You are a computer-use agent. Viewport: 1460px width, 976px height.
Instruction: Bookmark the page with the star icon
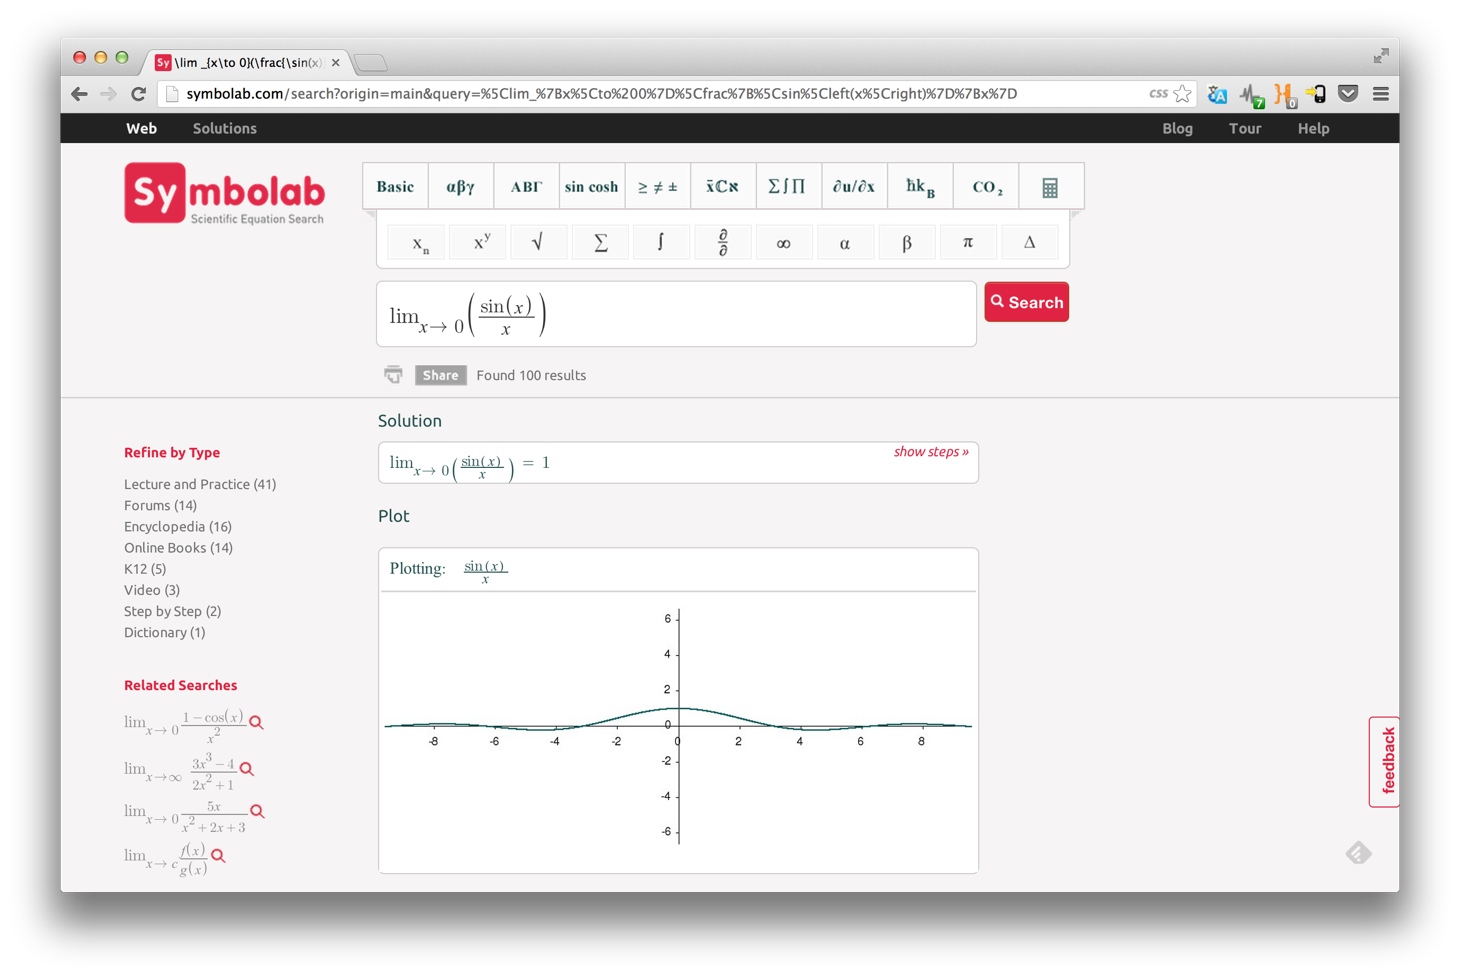[x=1183, y=92]
